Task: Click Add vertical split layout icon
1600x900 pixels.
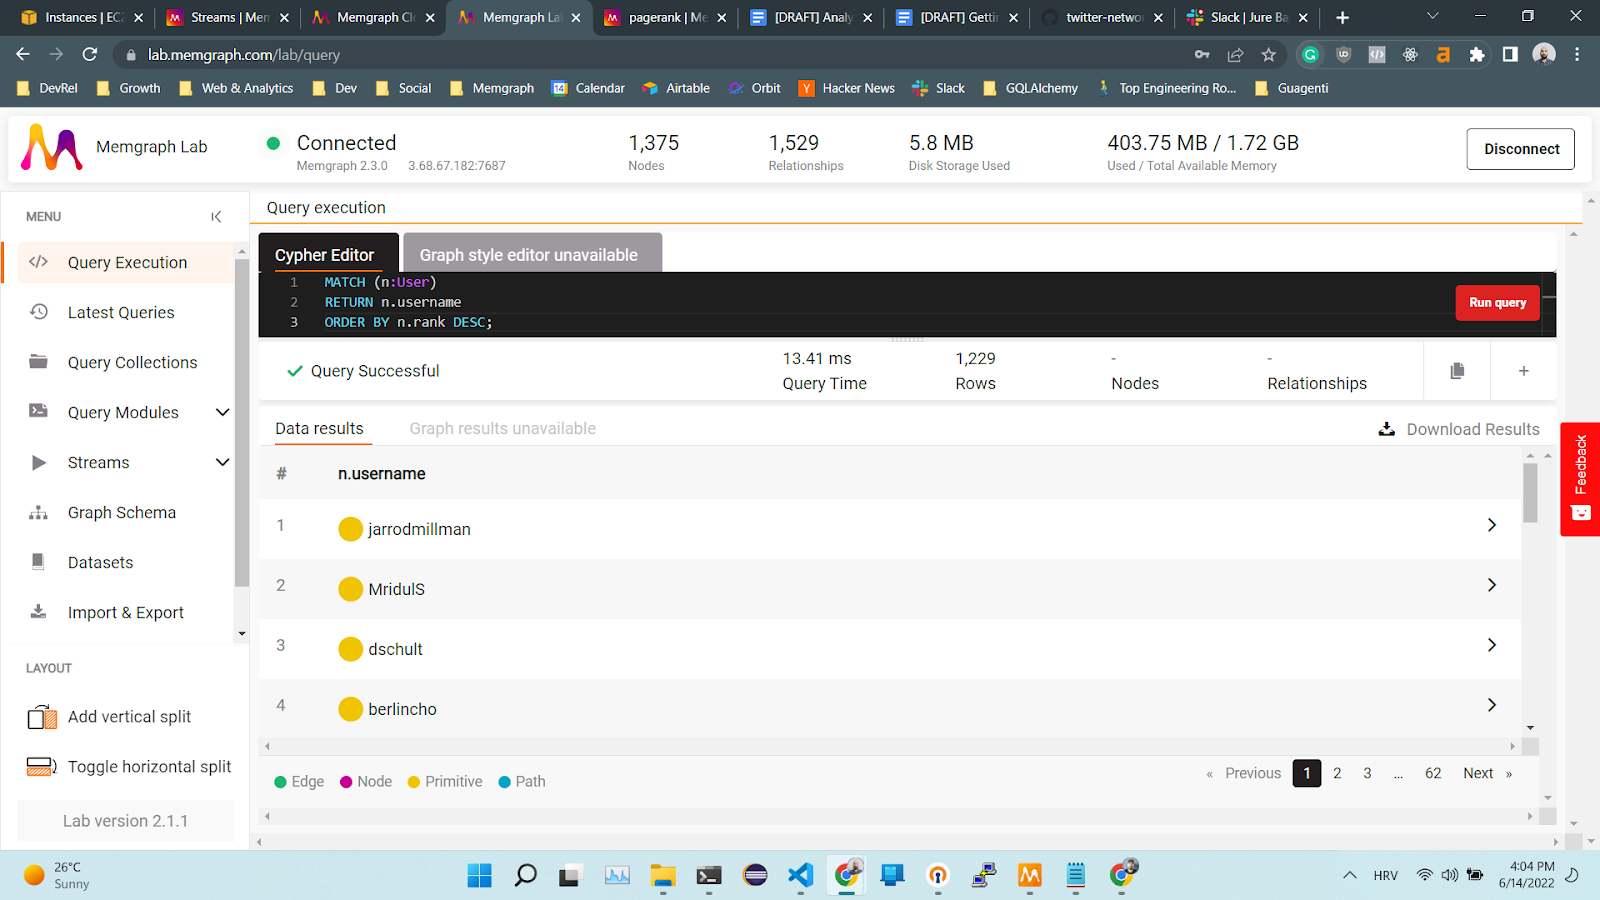Action: 42,717
